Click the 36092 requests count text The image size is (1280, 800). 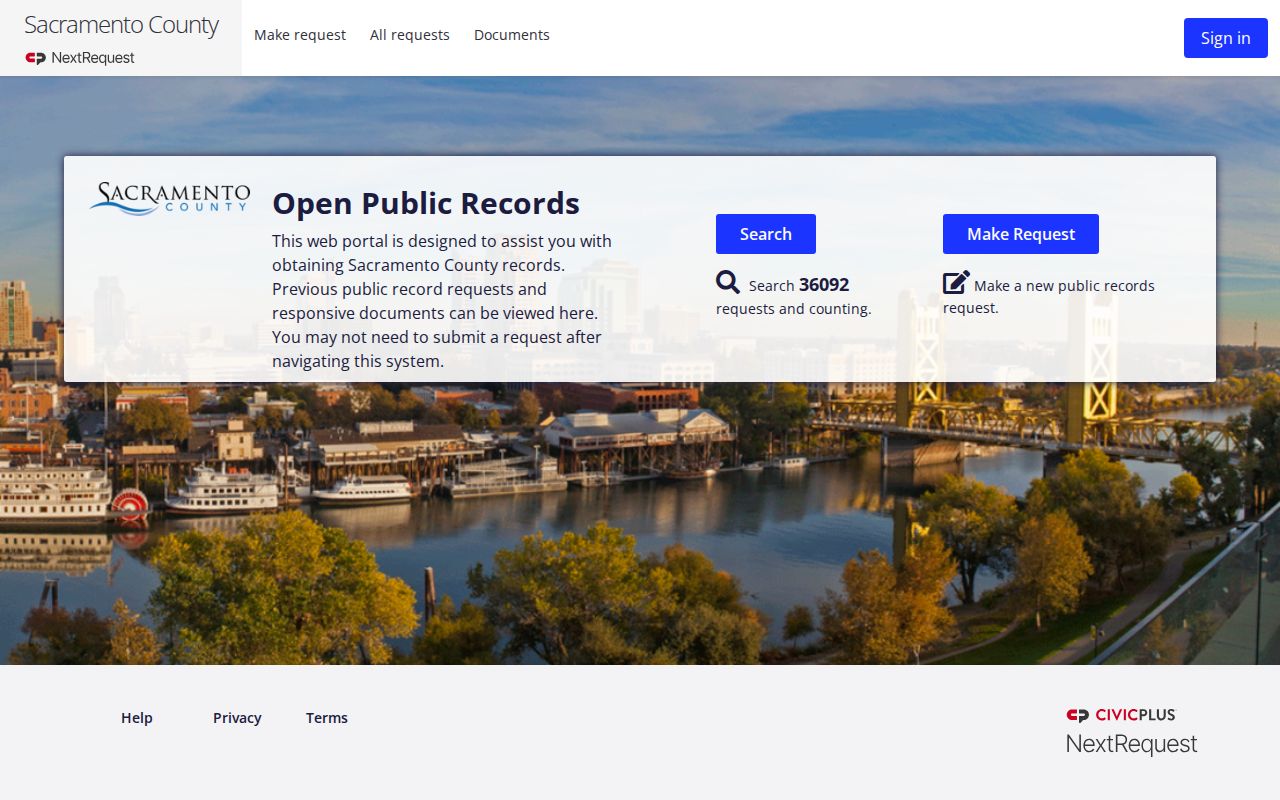(824, 285)
